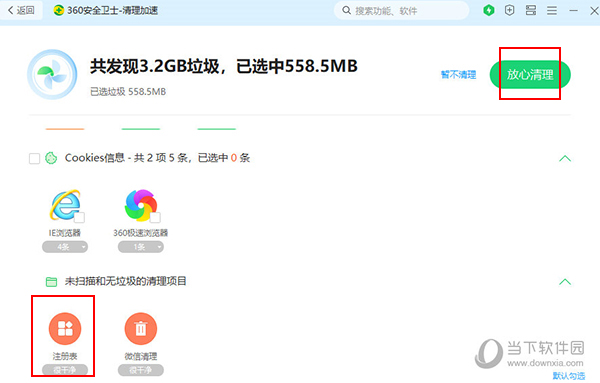Click the 360安全卫士-清理加速 title
Viewport: 600px width, 383px height.
[x=112, y=10]
